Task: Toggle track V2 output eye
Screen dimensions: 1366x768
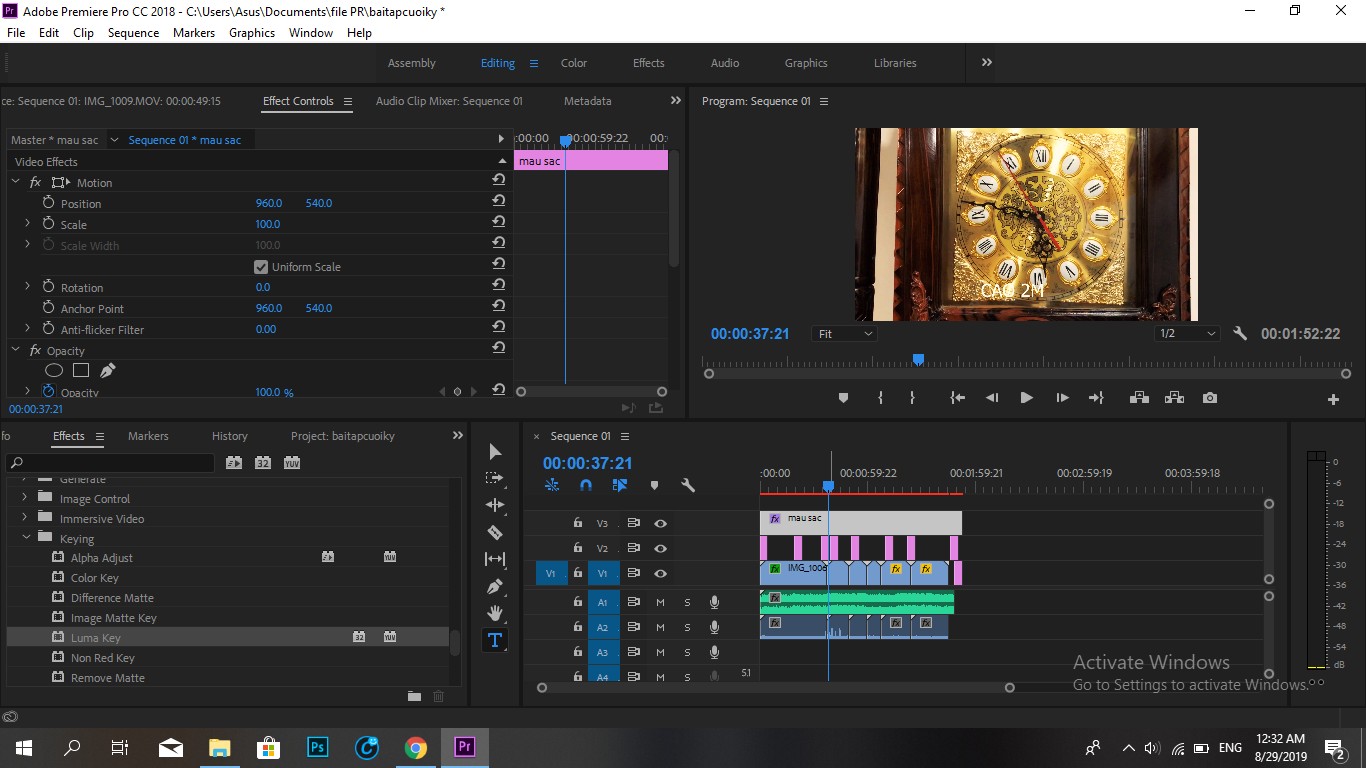Action: point(661,548)
